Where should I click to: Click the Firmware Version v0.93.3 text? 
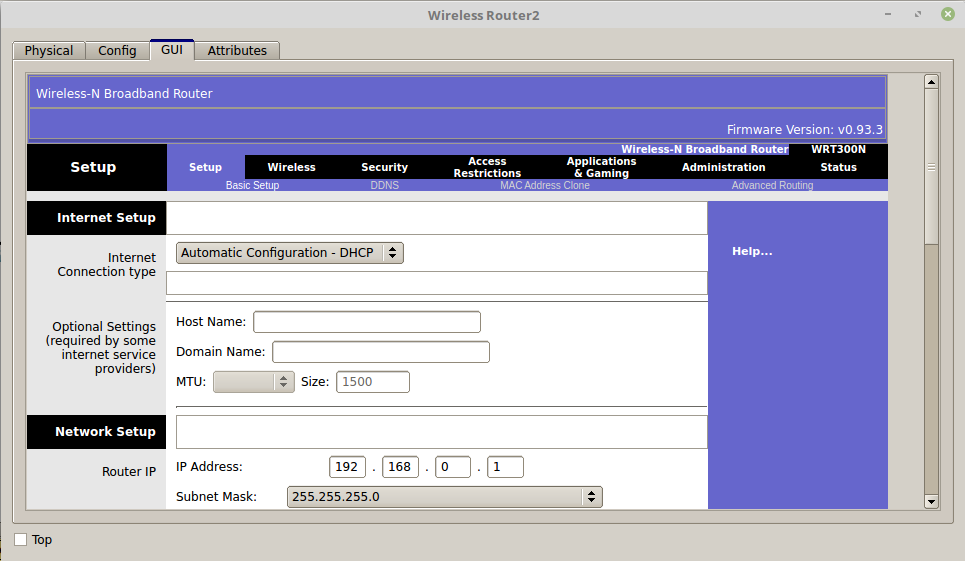804,130
